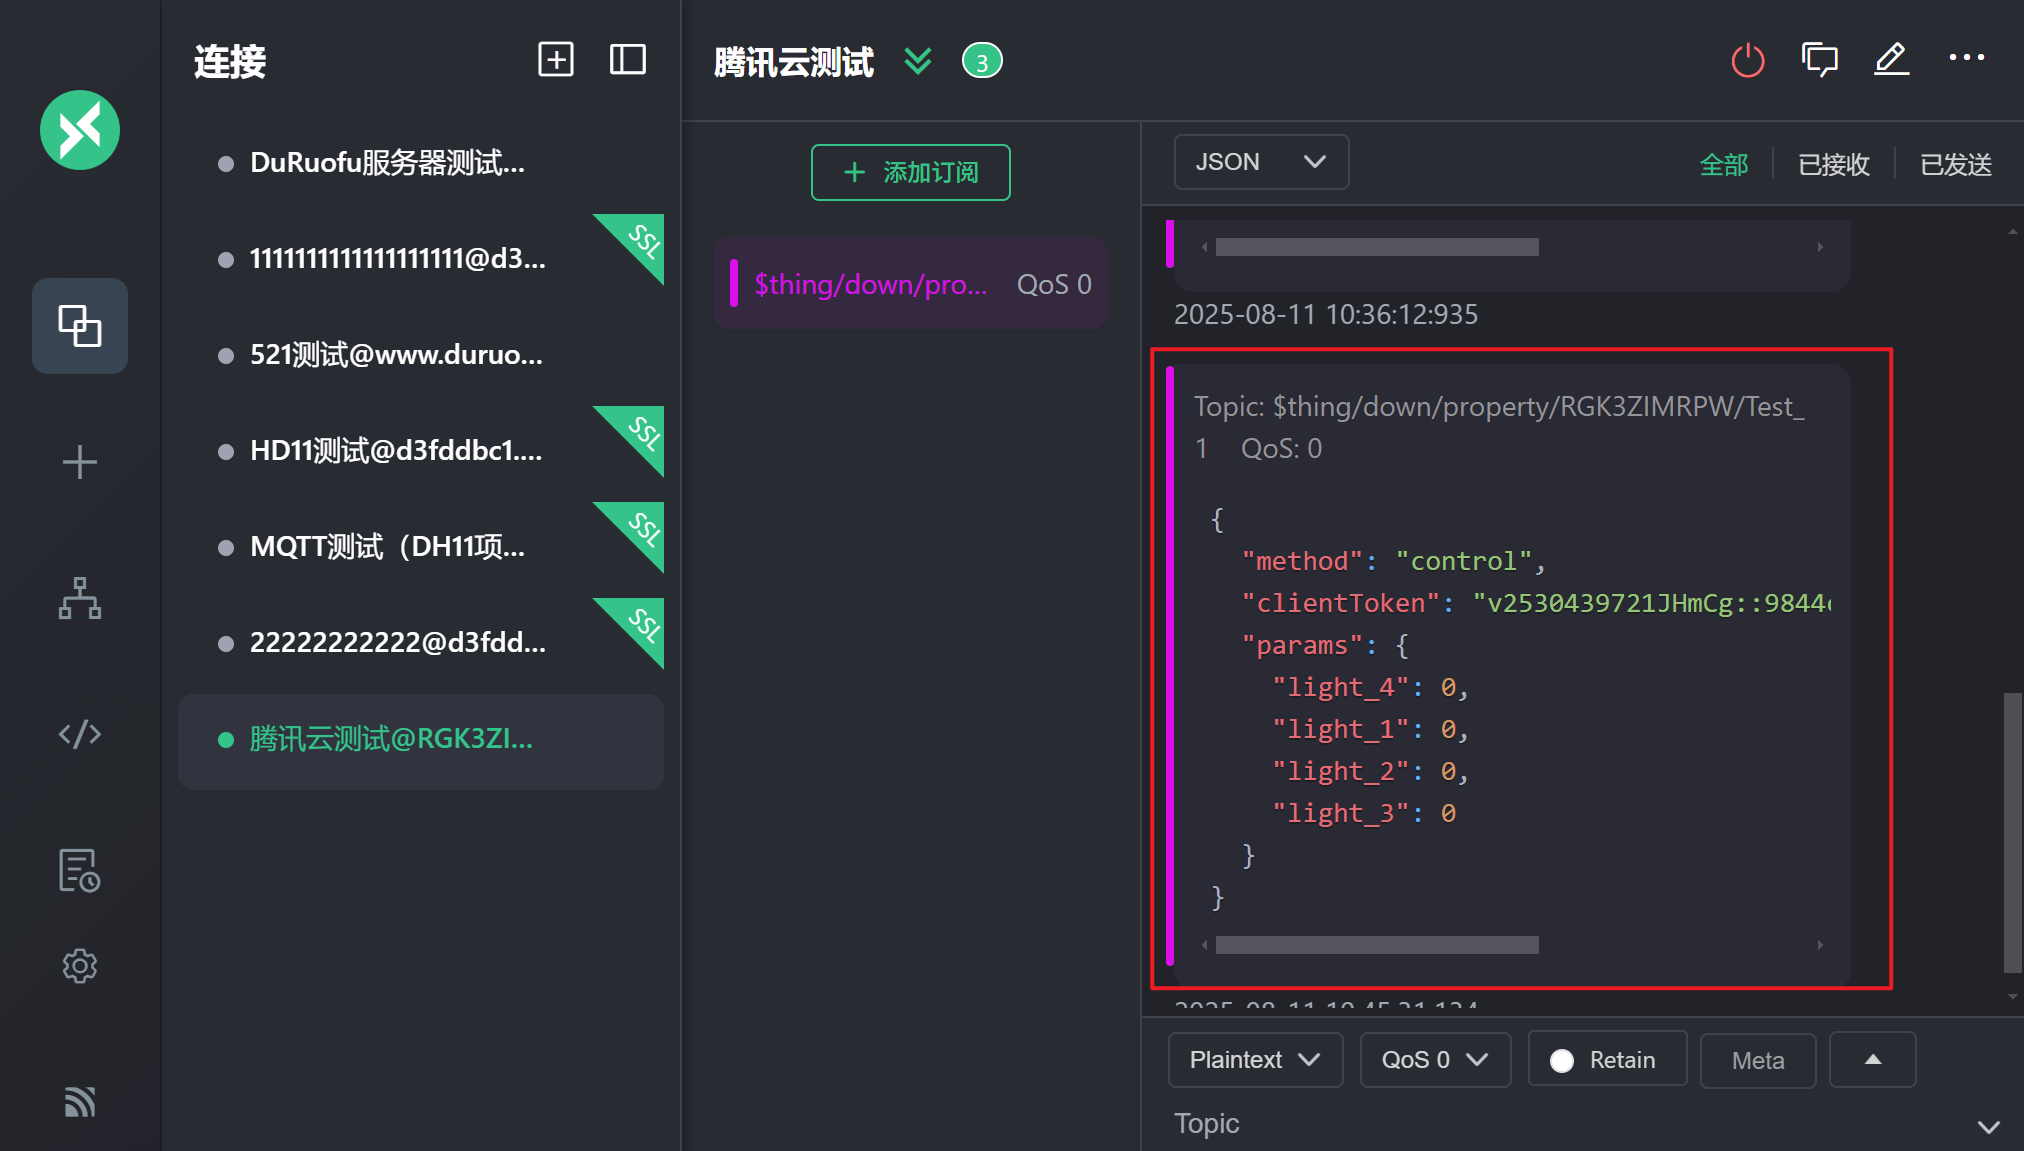Open settings gear in left sidebar
2024x1151 pixels.
[80, 966]
